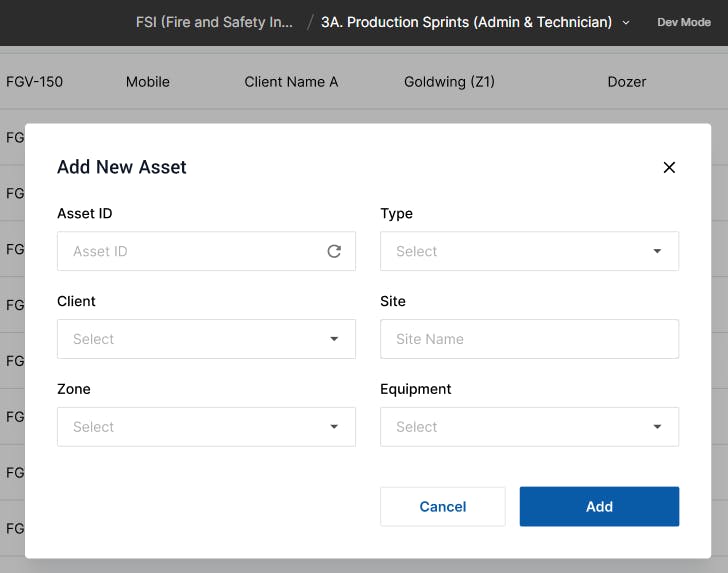Close the Add New Asset dialog

point(669,168)
